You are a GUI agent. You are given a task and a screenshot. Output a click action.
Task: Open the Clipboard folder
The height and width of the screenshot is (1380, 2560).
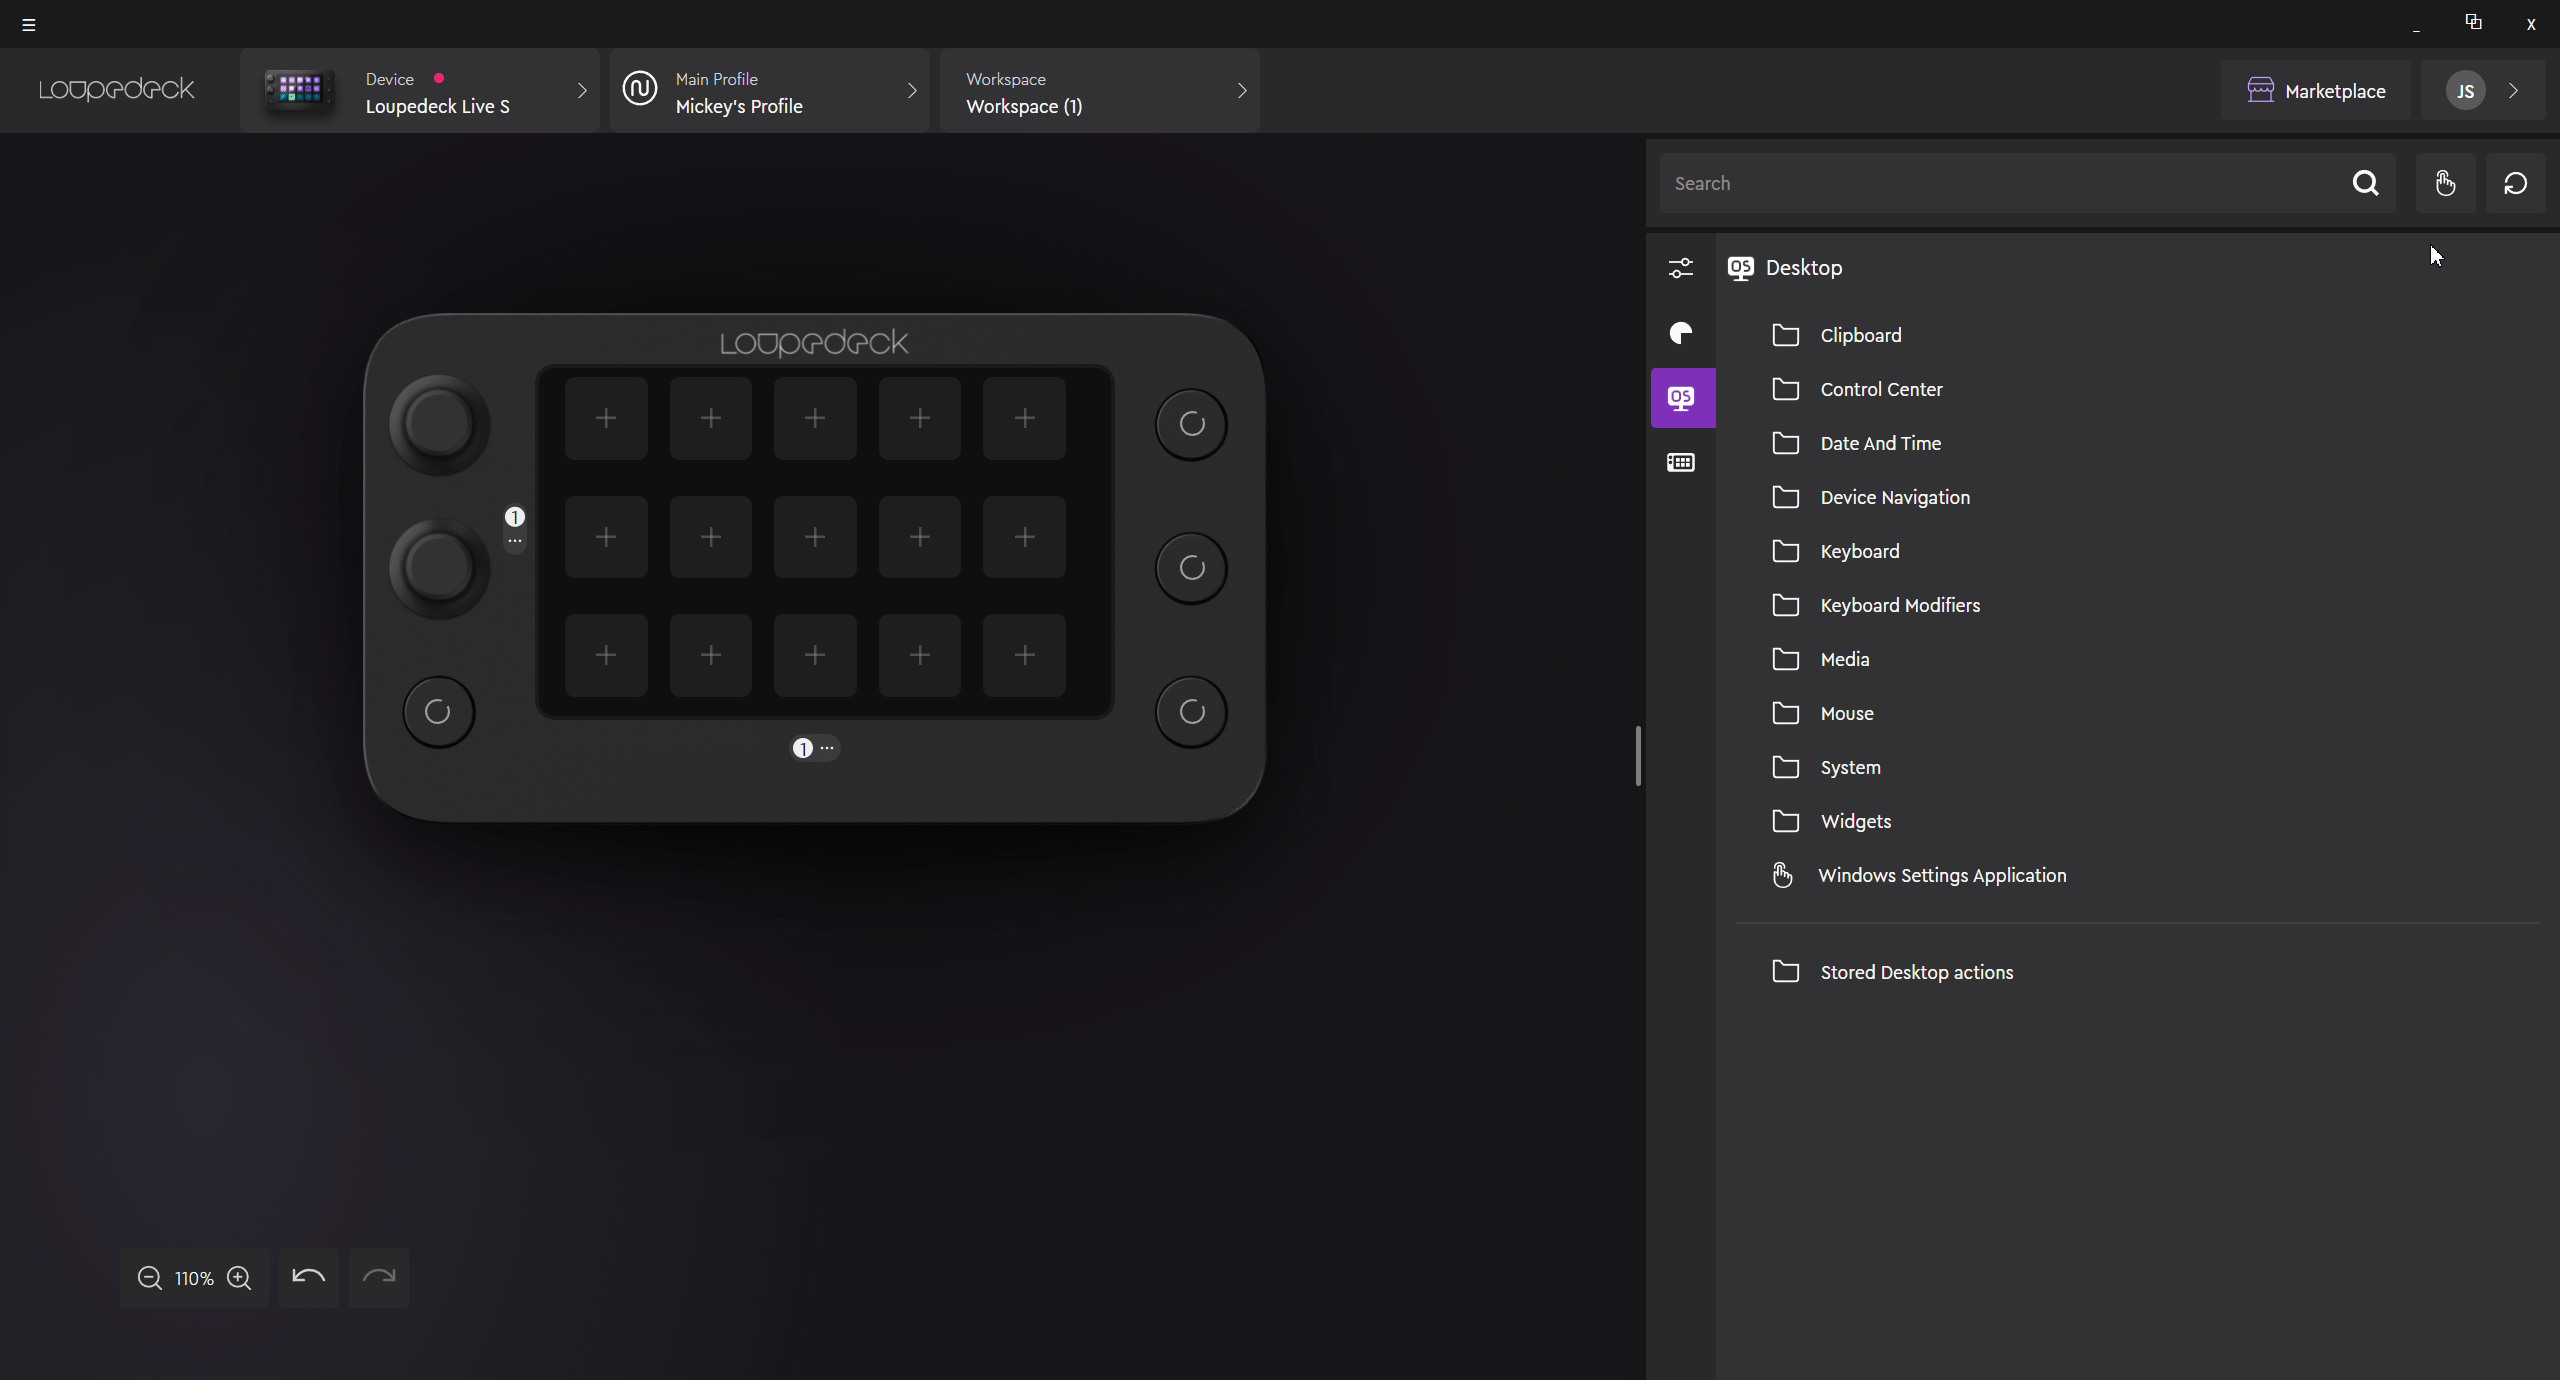point(1859,336)
